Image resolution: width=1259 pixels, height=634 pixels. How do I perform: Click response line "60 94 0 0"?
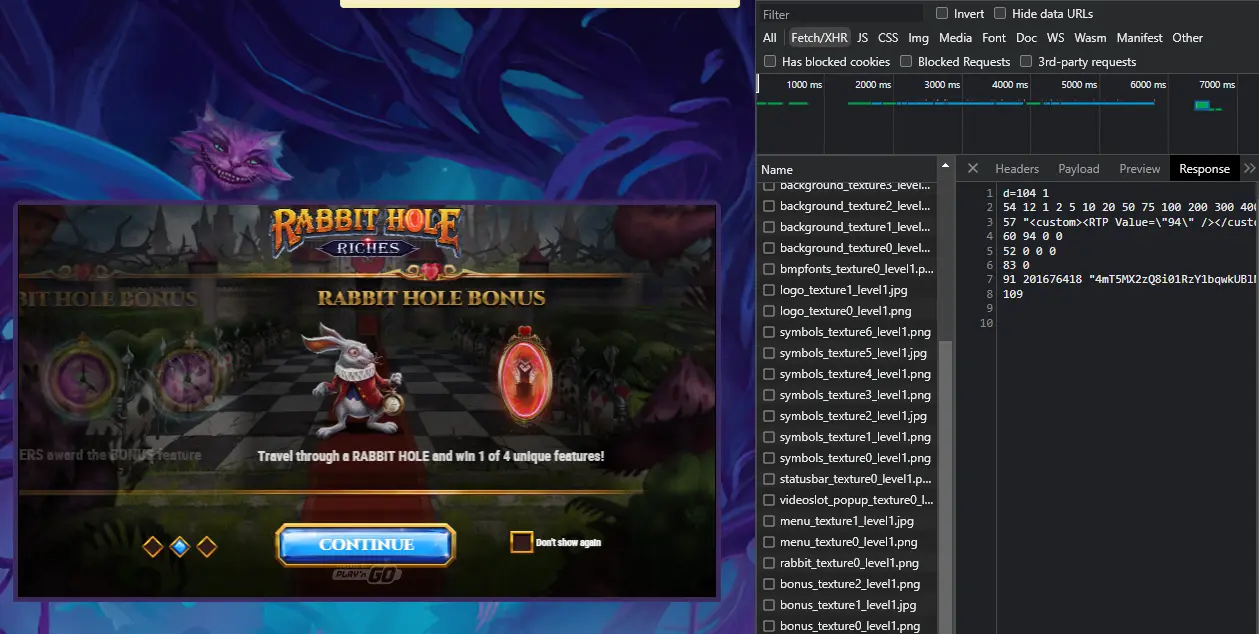point(1031,236)
